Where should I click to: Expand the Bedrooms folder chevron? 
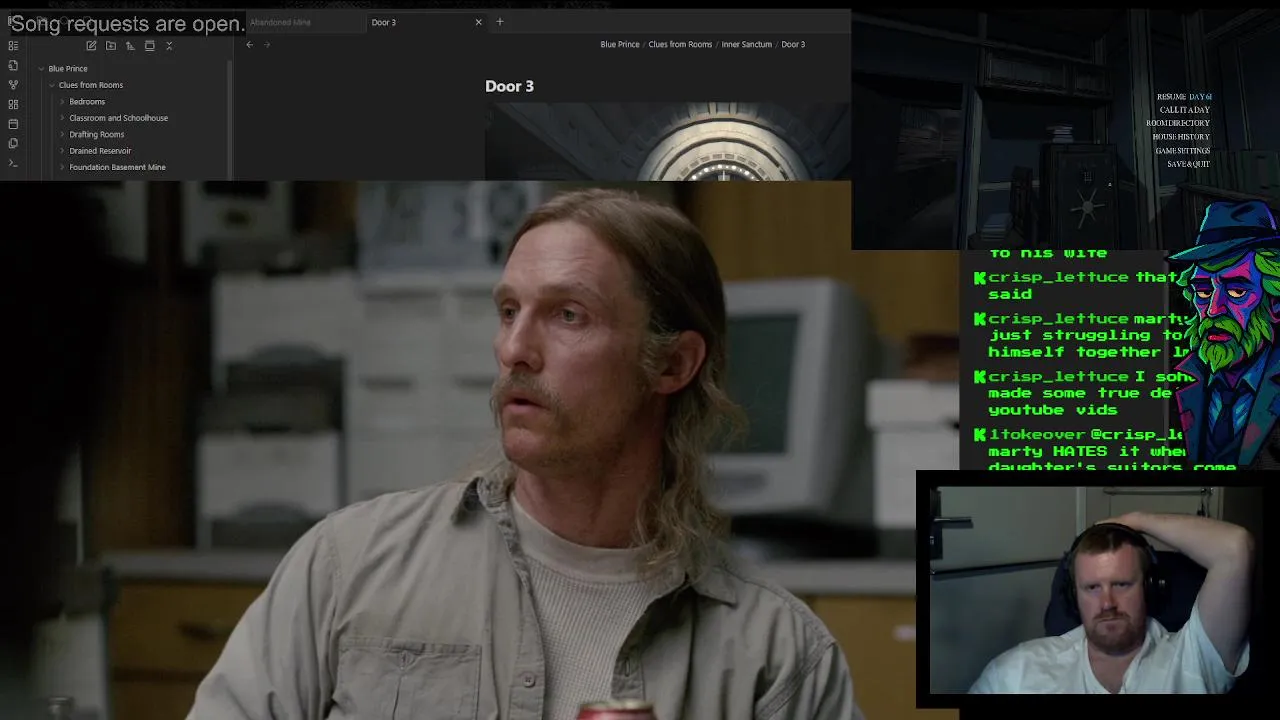tap(62, 102)
